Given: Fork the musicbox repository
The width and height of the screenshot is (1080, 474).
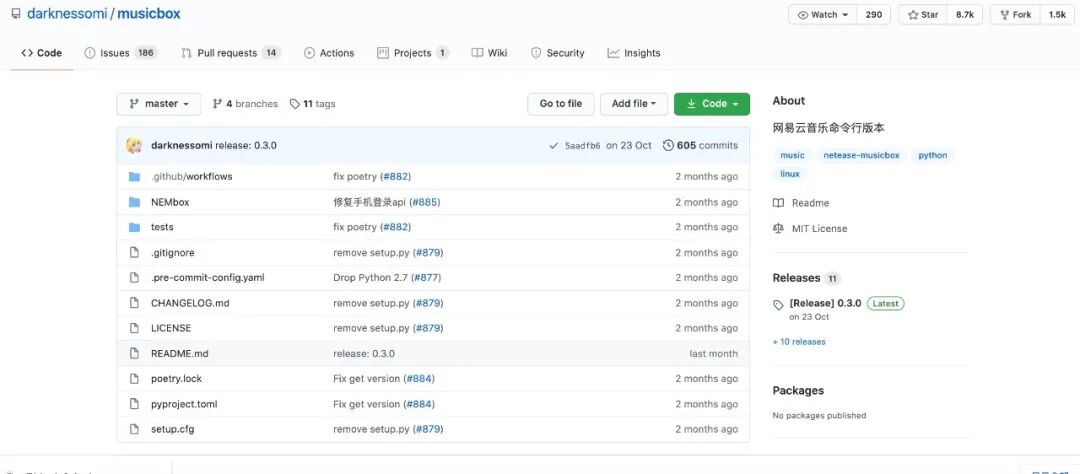Looking at the screenshot, I should [x=1015, y=14].
